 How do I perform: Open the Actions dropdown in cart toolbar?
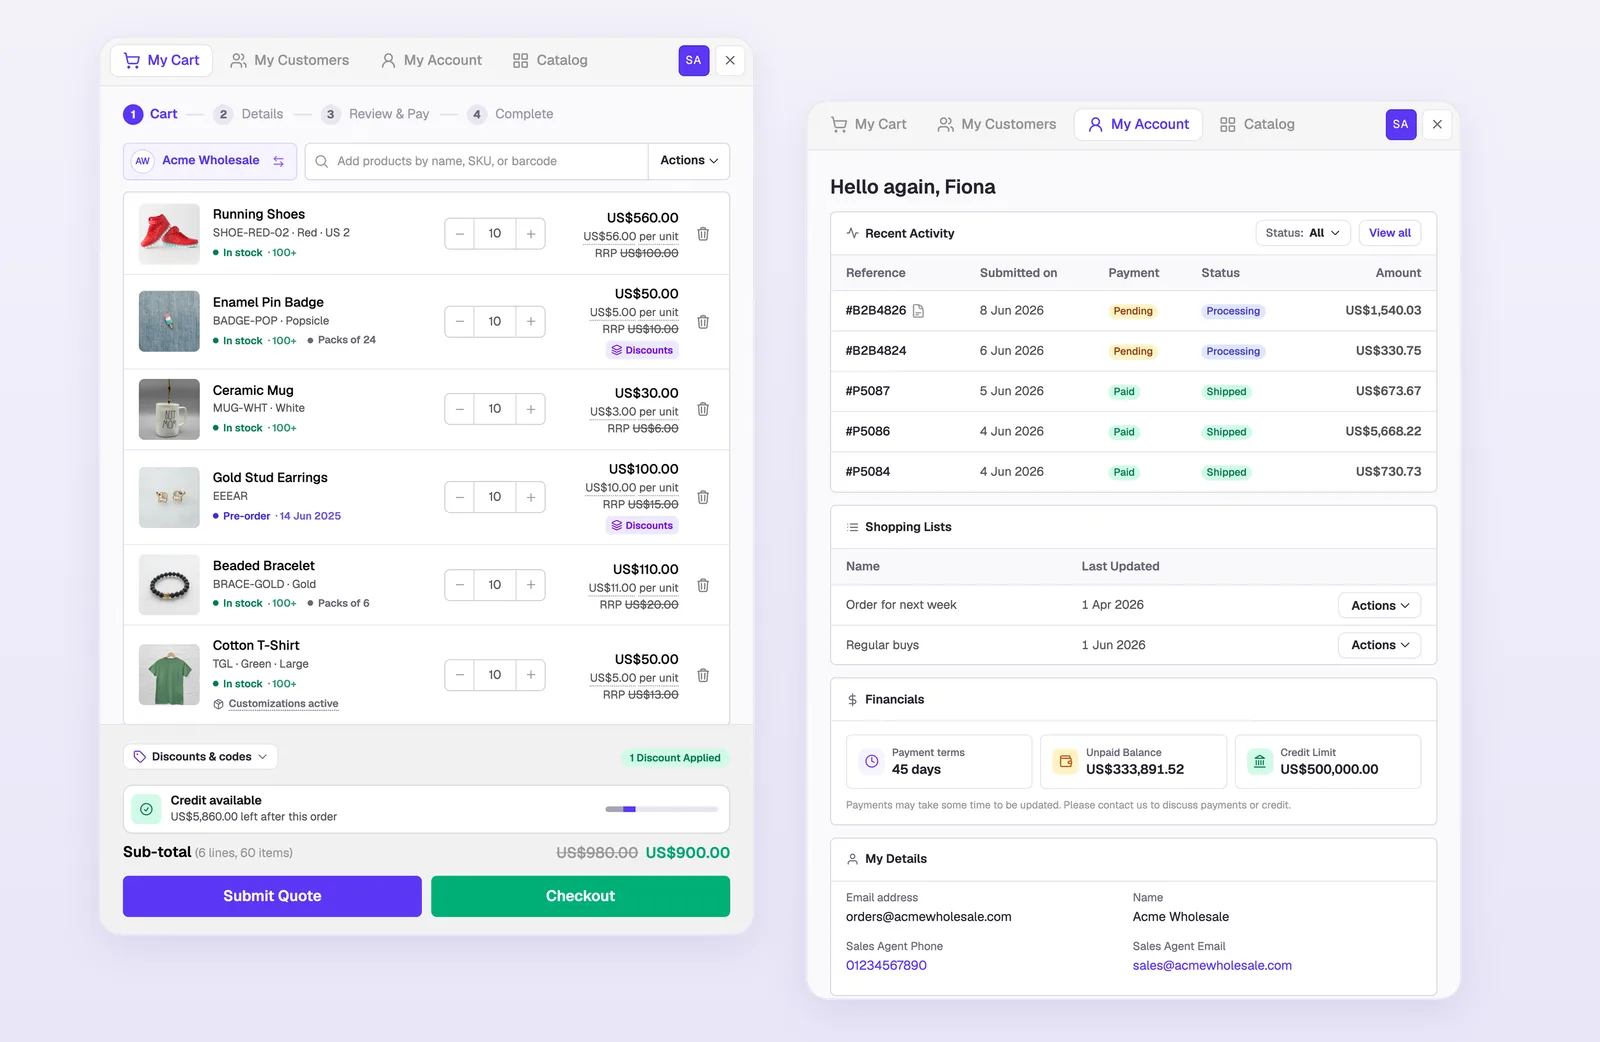[689, 161]
